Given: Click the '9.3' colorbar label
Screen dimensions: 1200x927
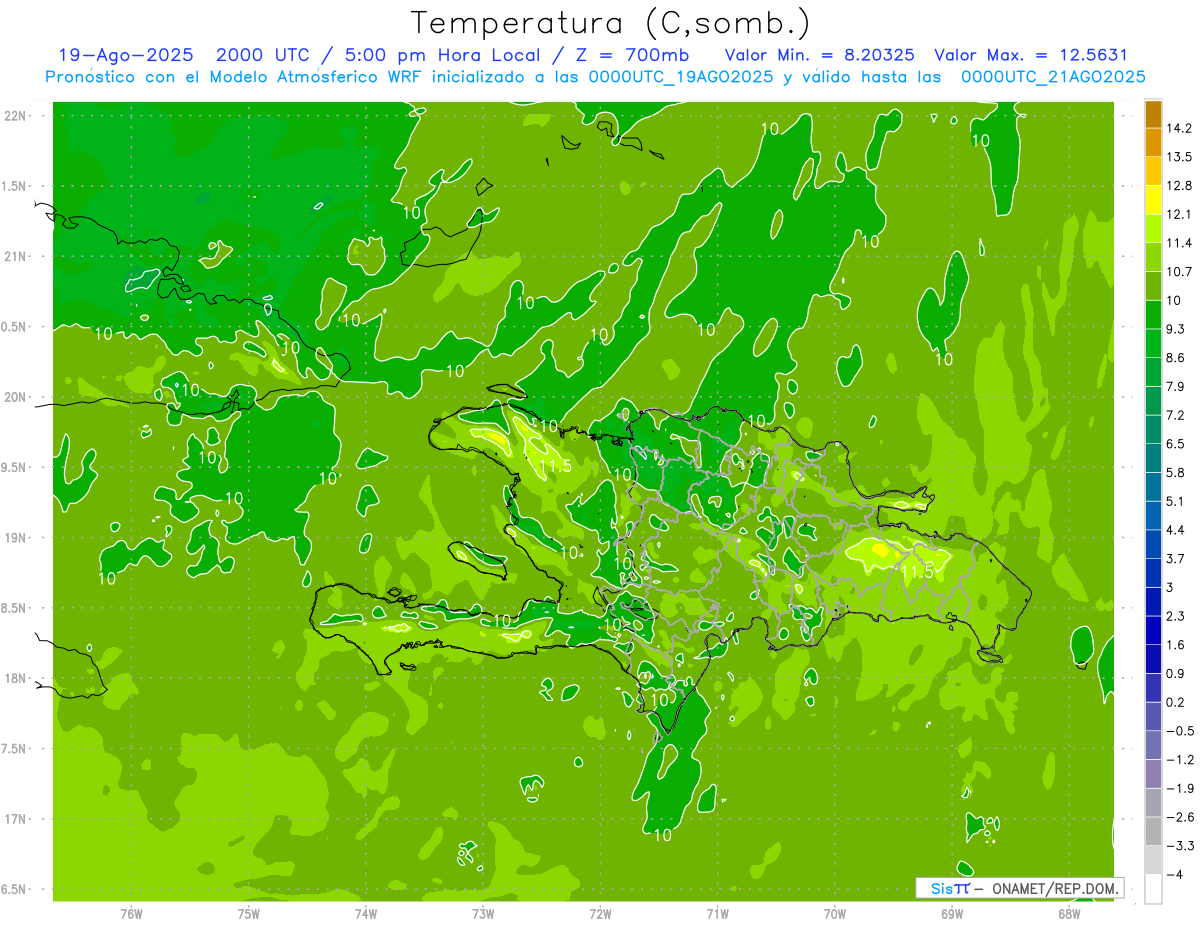Looking at the screenshot, I should tap(1175, 329).
